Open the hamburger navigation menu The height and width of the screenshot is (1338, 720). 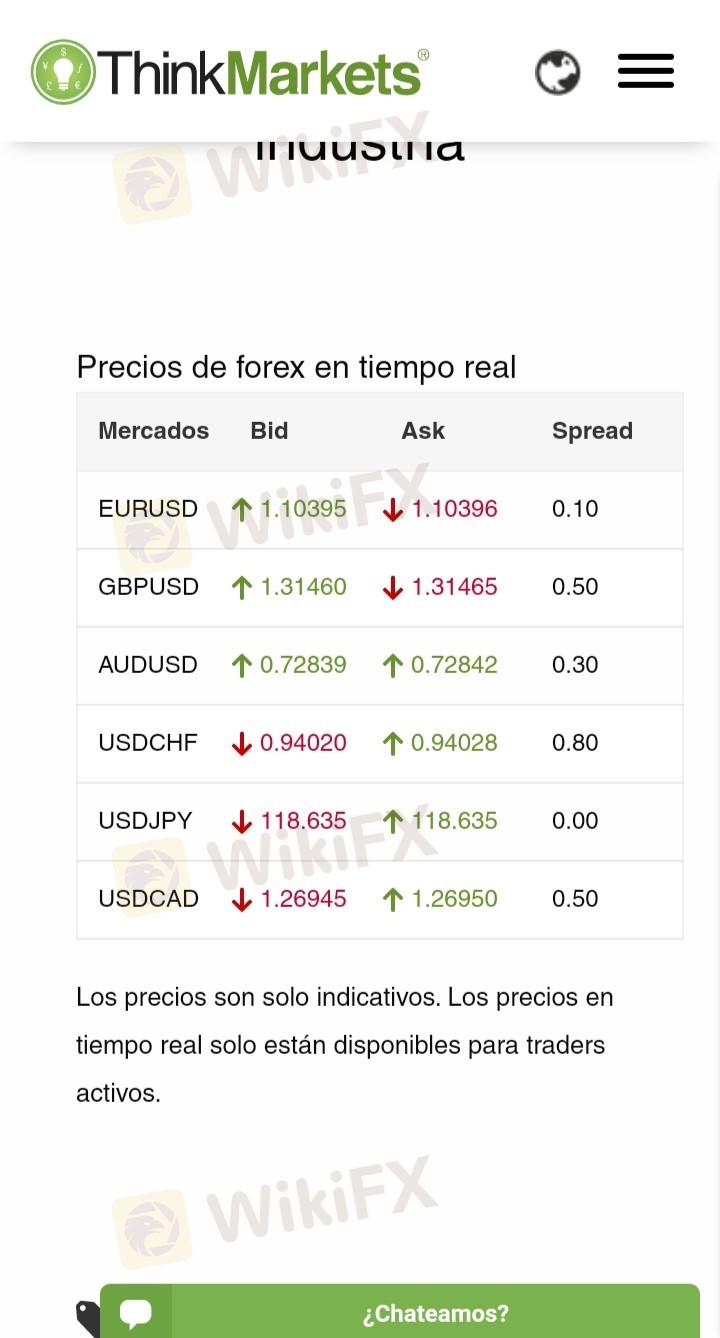click(x=646, y=72)
